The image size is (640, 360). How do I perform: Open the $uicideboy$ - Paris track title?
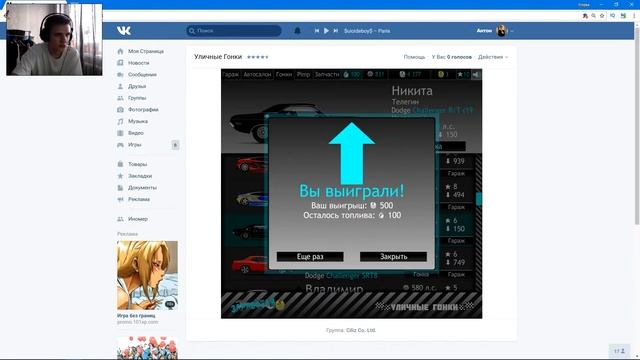click(367, 31)
